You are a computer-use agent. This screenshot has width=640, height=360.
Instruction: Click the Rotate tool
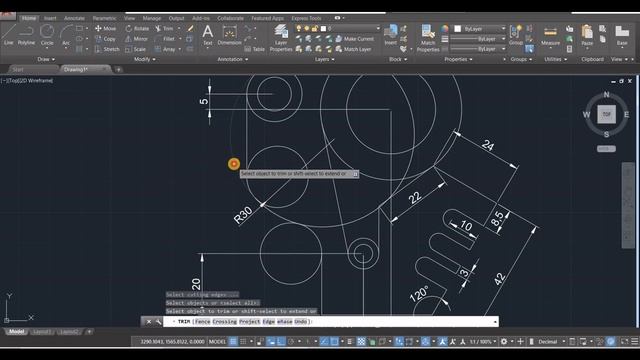(137, 29)
